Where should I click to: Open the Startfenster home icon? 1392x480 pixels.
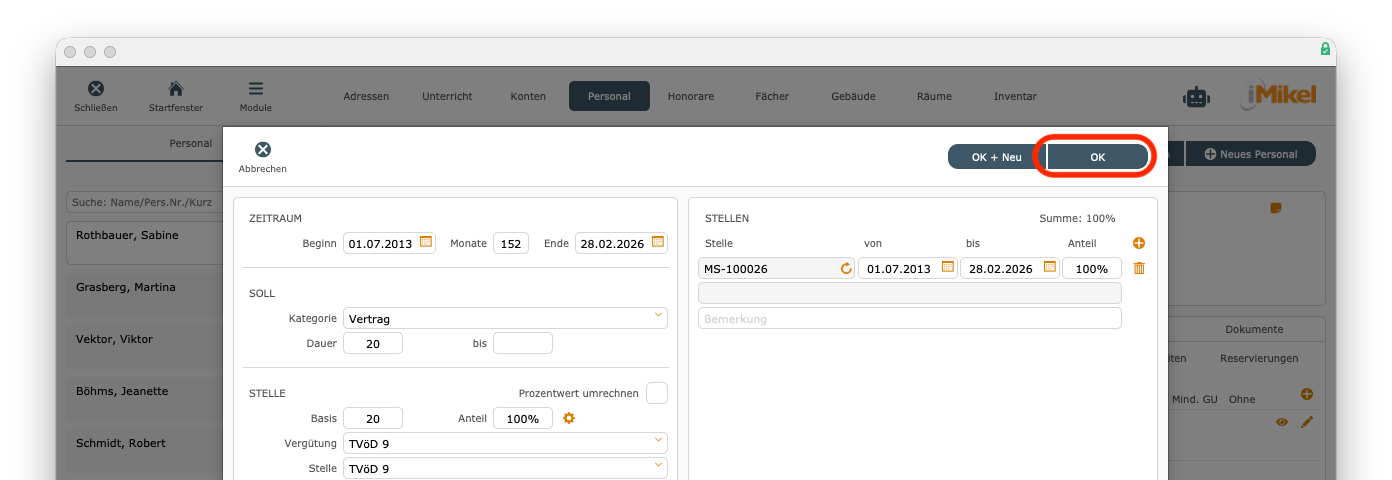[x=175, y=89]
